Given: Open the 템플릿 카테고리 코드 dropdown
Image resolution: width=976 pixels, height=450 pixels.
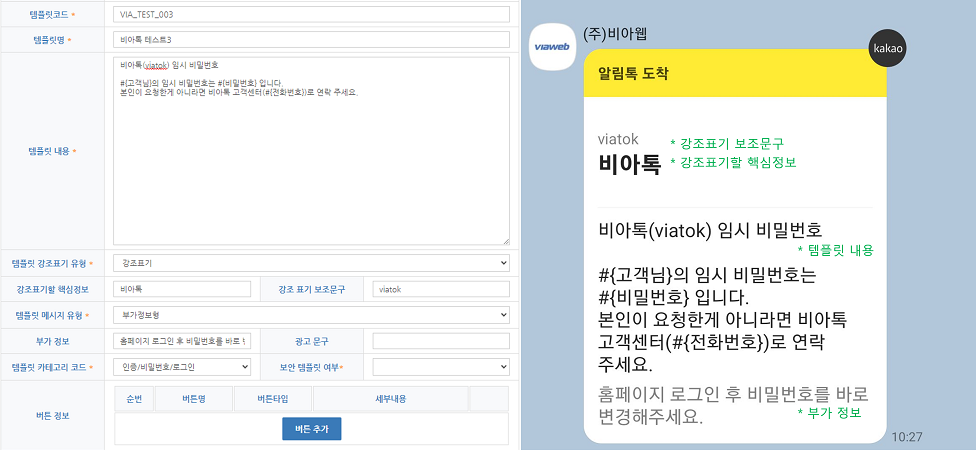Looking at the screenshot, I should (182, 367).
